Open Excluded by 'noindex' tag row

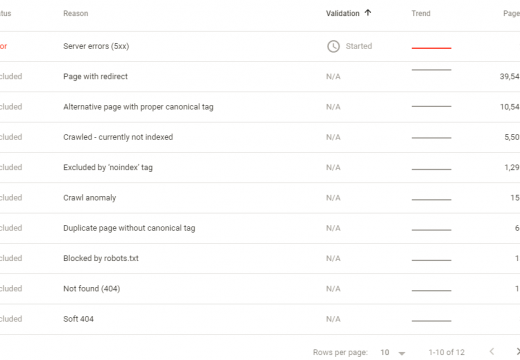tap(260, 167)
